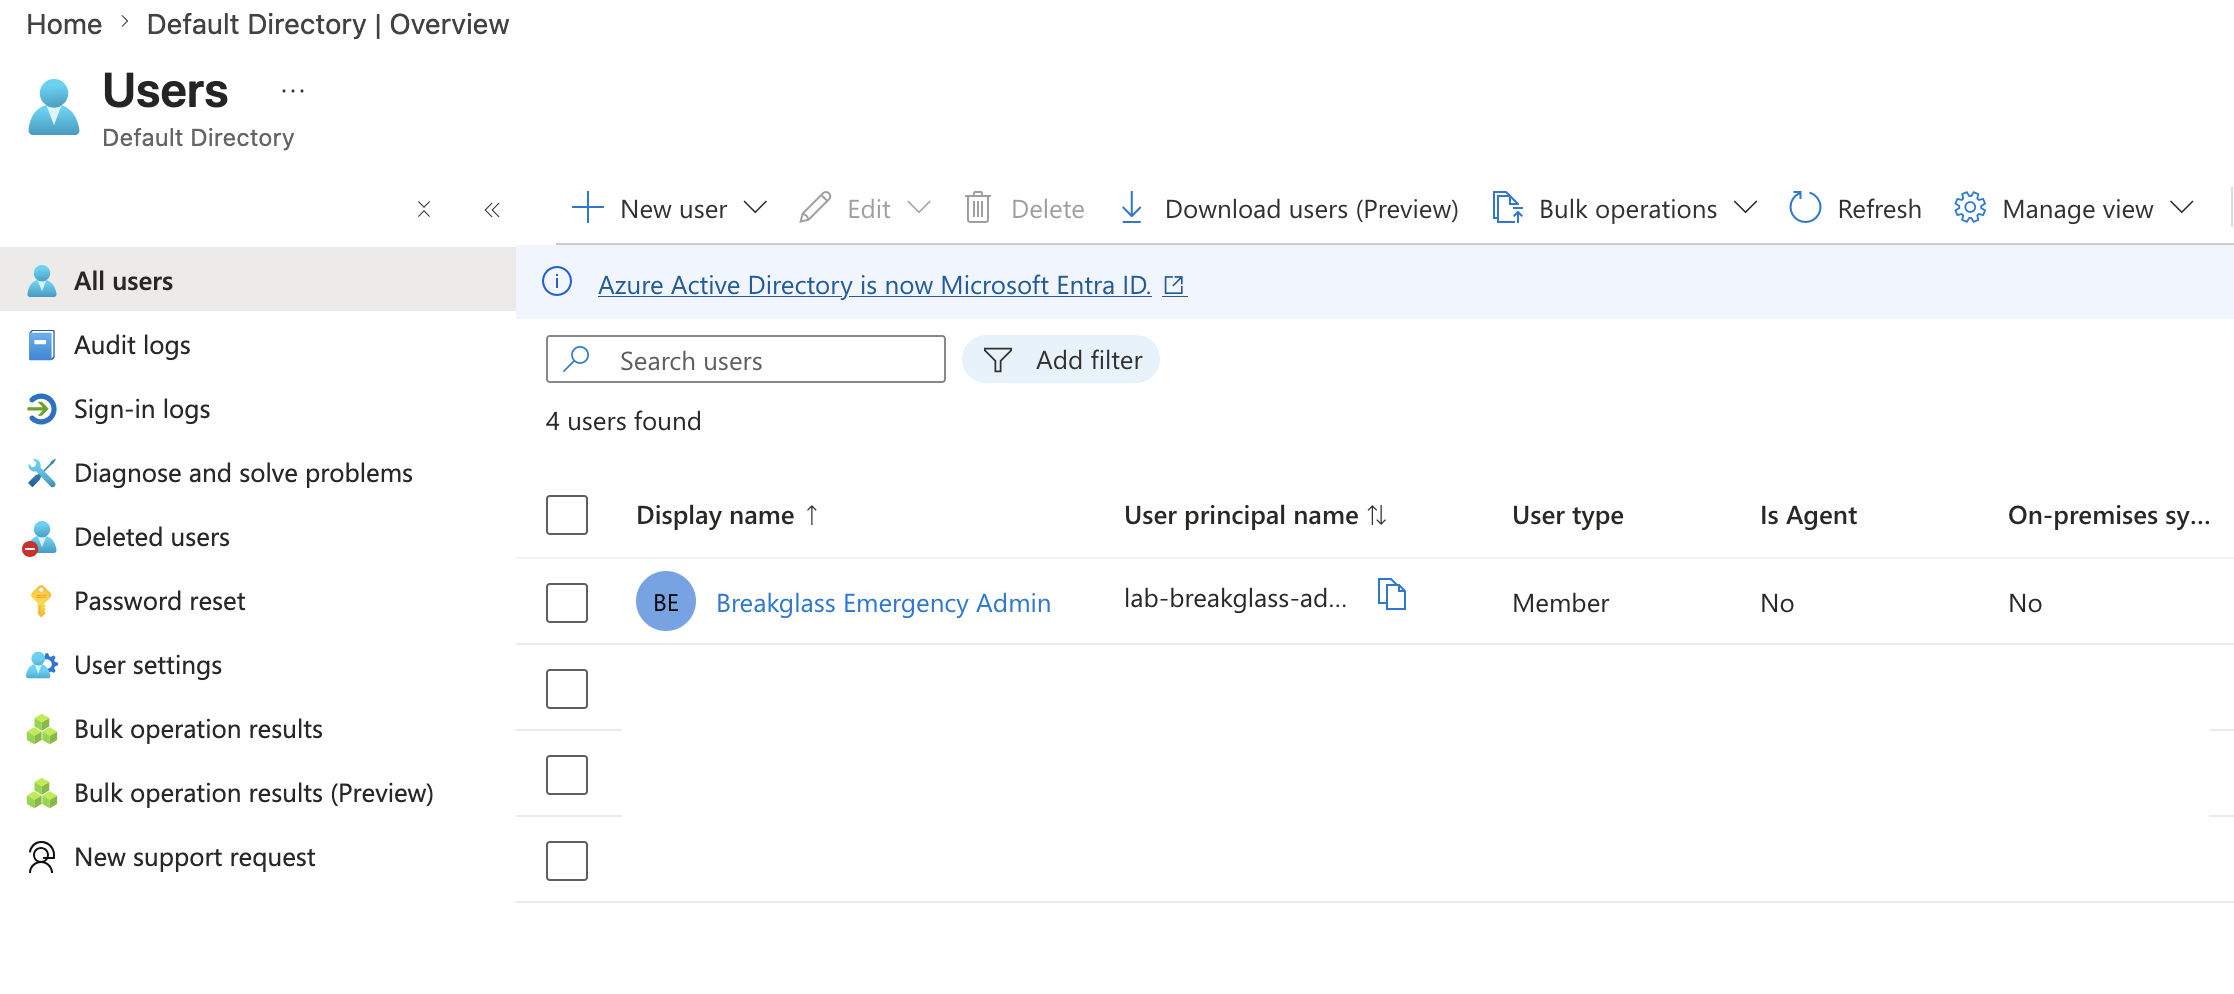
Task: Click the download arrow icon
Action: click(x=1132, y=208)
